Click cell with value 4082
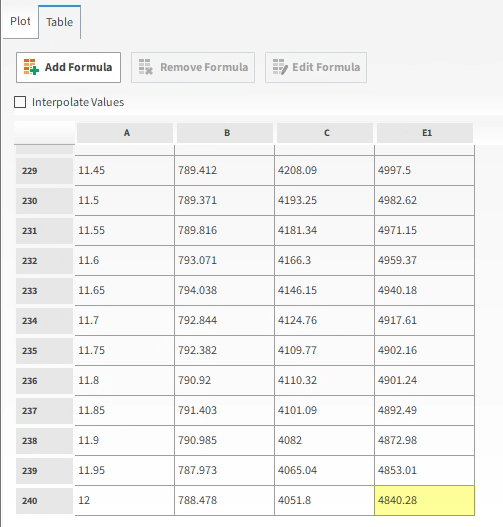Screen dimensions: 503x527 [324, 440]
